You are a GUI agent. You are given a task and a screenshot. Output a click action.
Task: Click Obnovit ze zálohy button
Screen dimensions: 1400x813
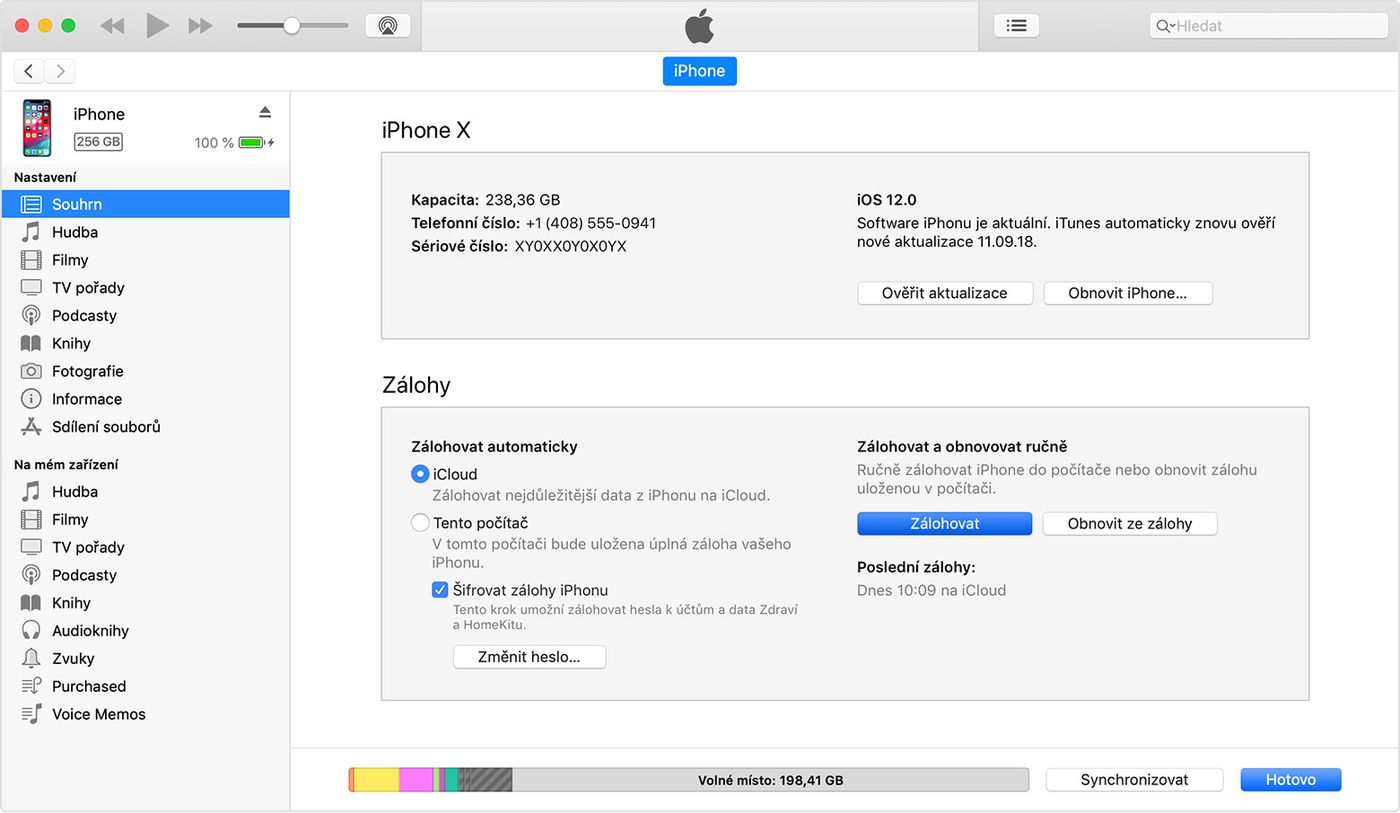tap(1130, 523)
